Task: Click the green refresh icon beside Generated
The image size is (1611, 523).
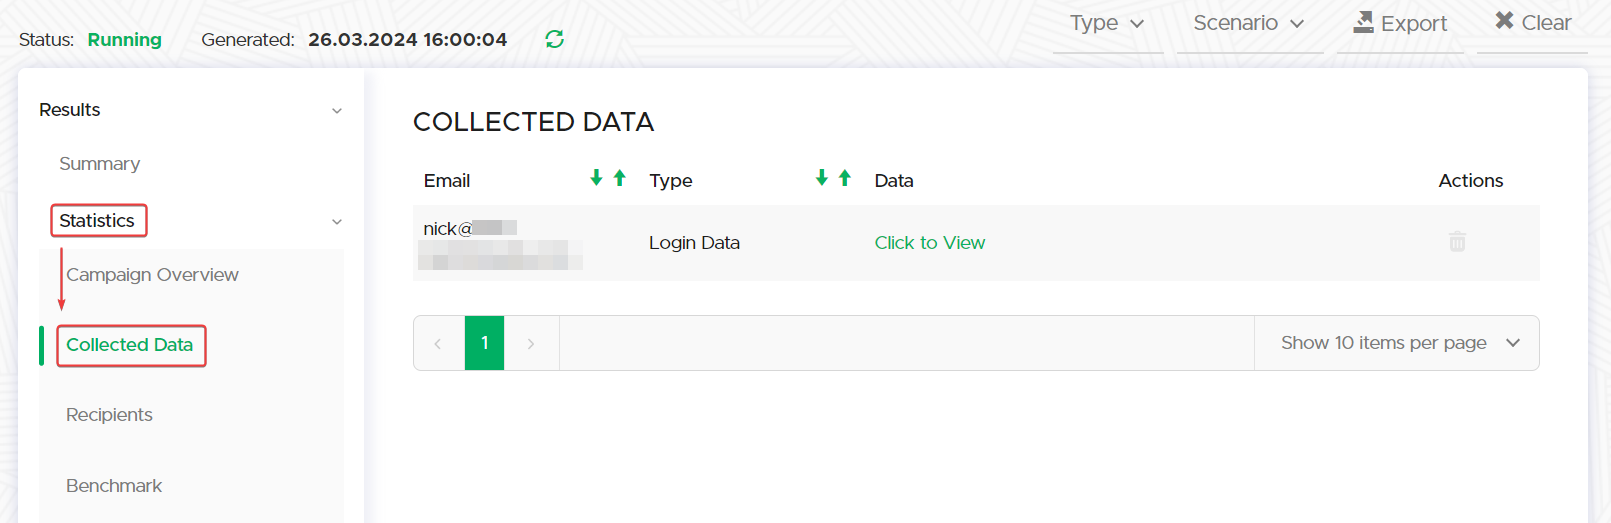Action: (555, 39)
